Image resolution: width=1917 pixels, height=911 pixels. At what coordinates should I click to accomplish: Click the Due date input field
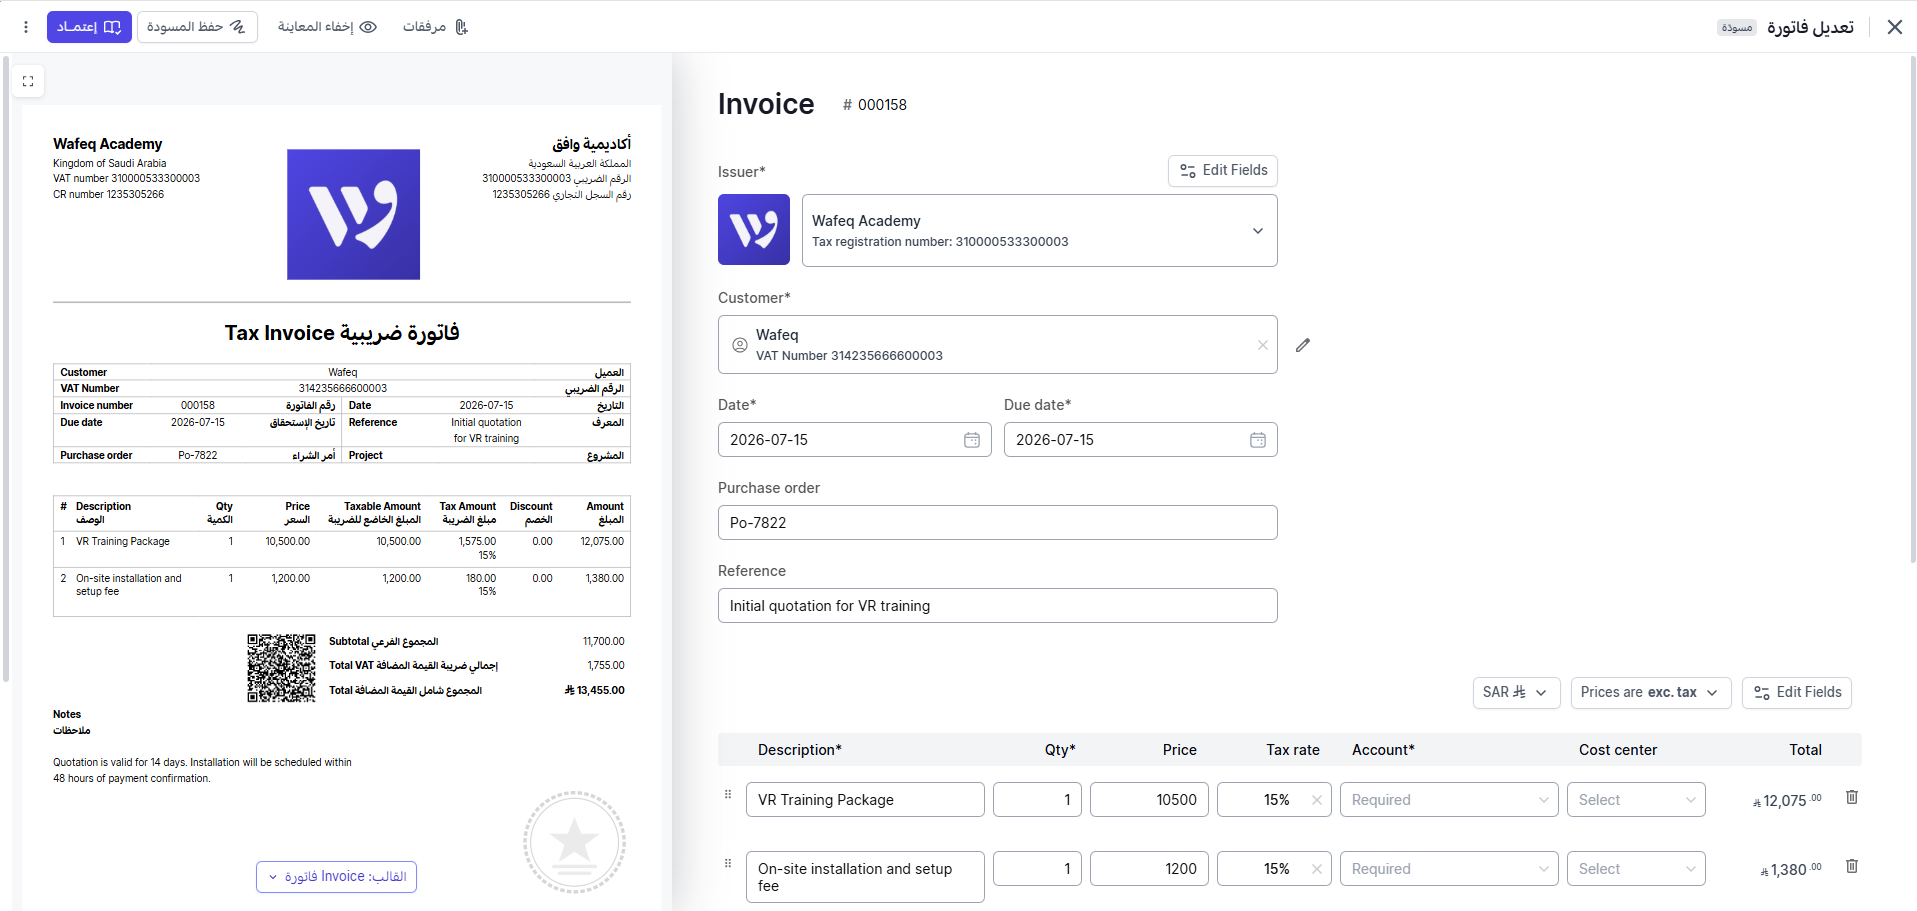point(1140,440)
